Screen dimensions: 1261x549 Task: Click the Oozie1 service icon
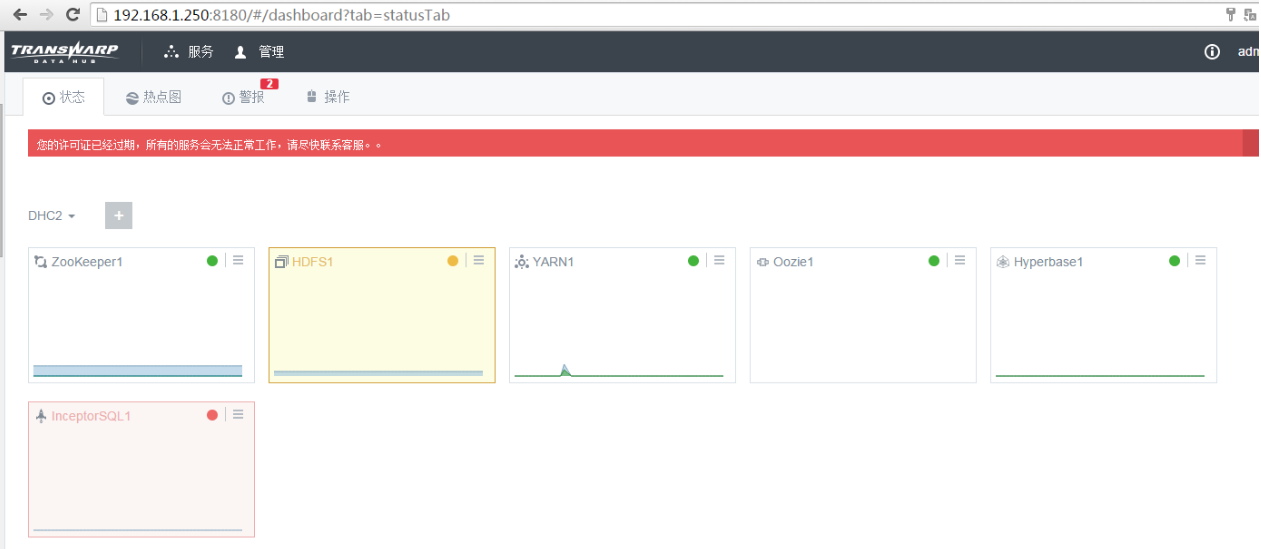(x=762, y=262)
